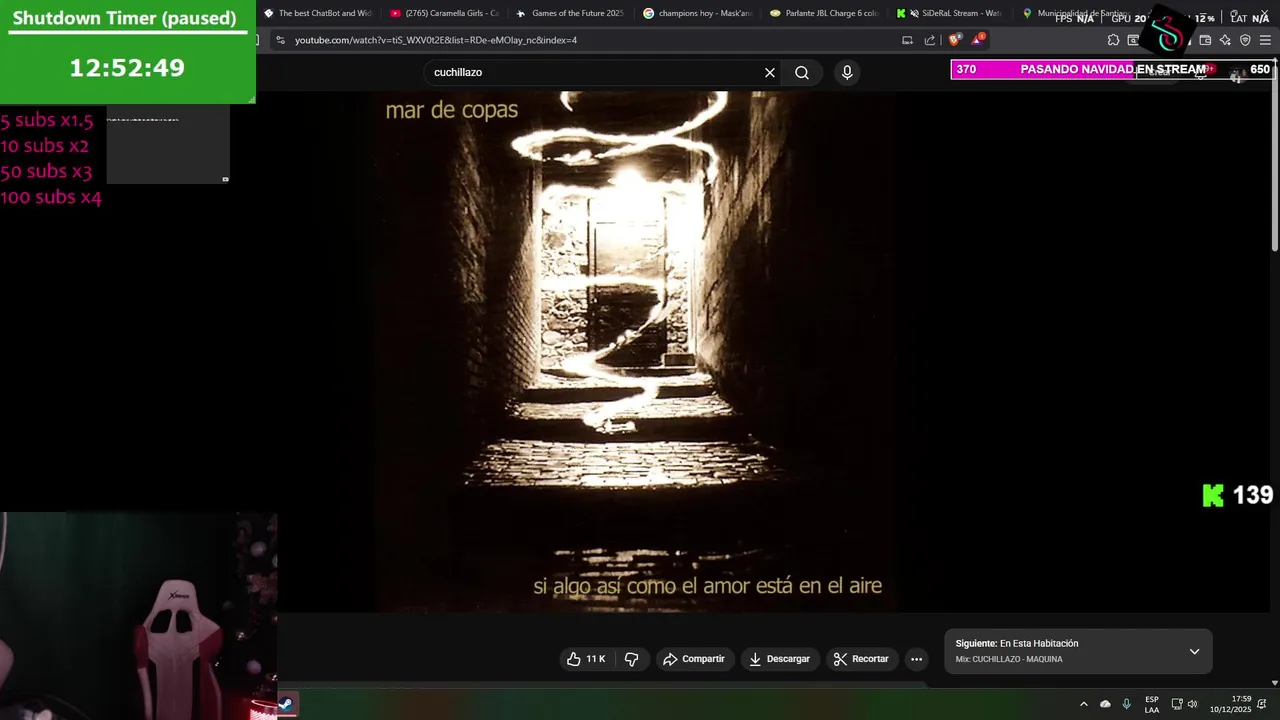Switch to '(2765) Caramella Girls' tab
The image size is (1280, 720).
tap(445, 14)
